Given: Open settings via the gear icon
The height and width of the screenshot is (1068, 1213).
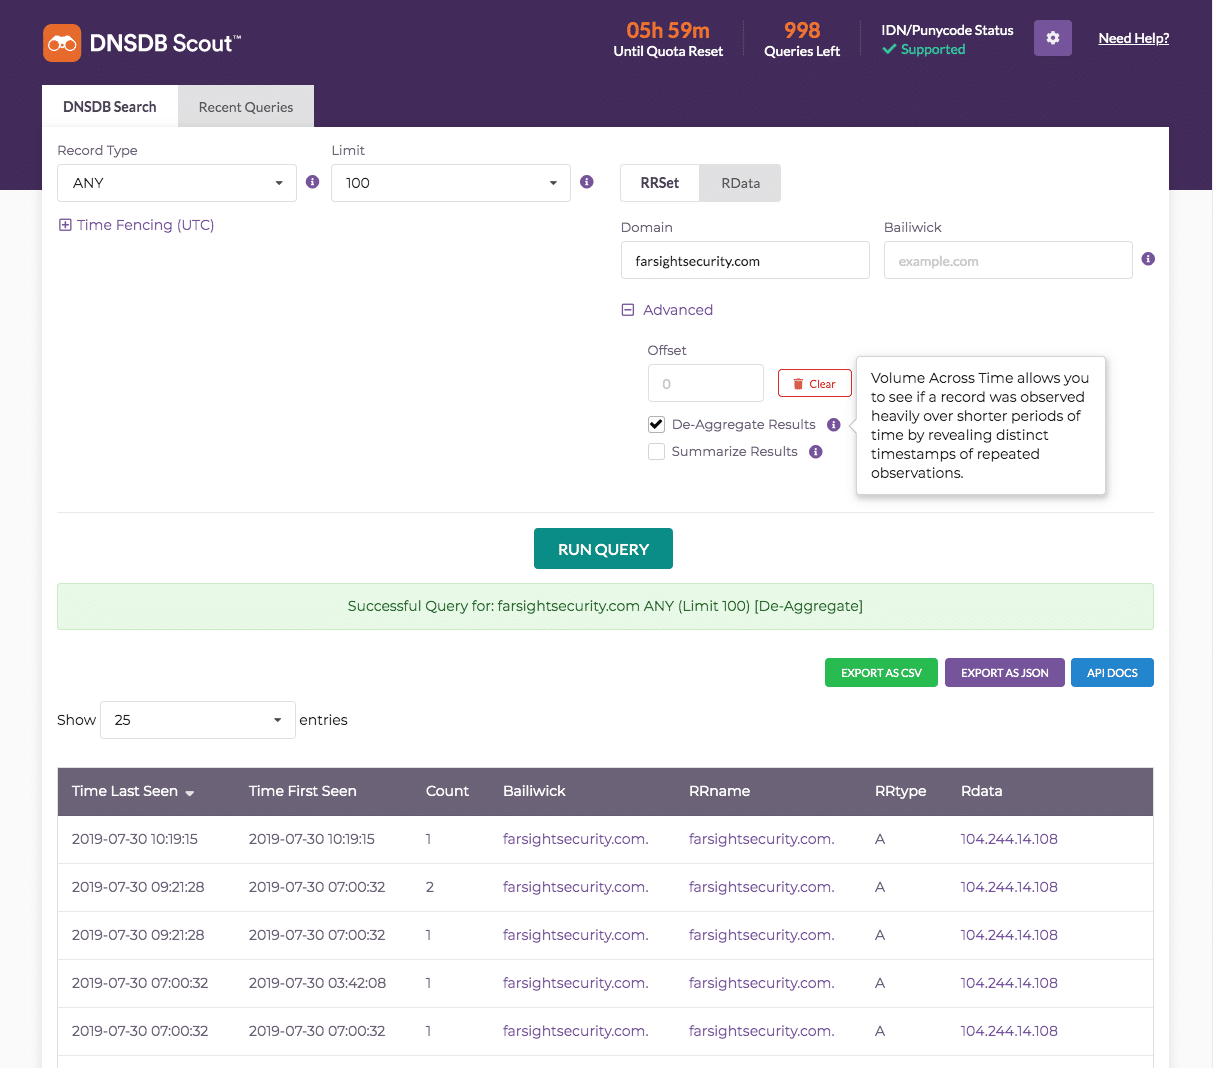Looking at the screenshot, I should (1052, 38).
